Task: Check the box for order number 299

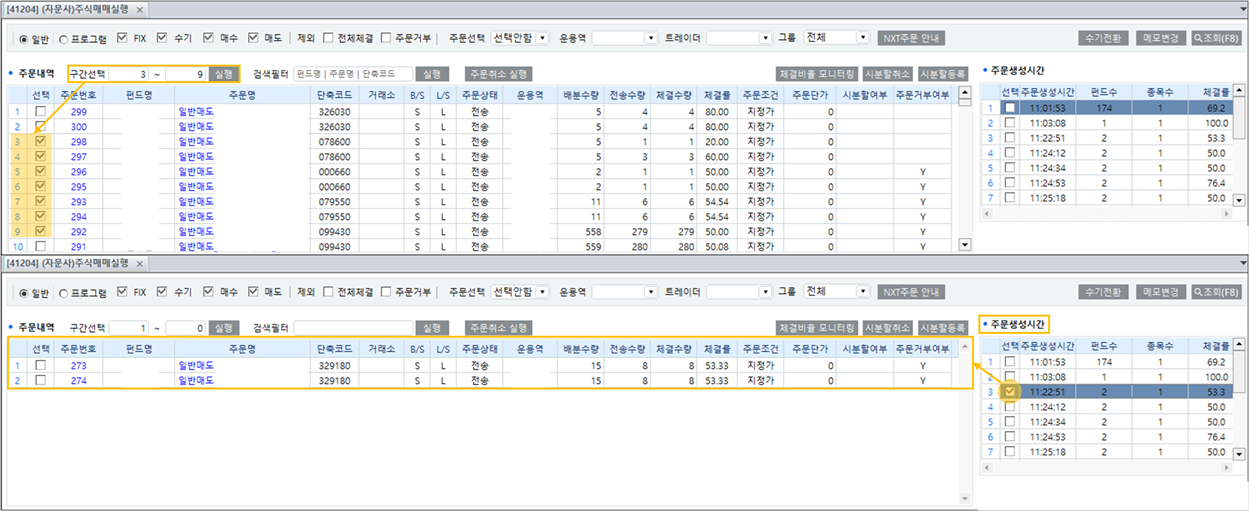Action: coord(40,112)
